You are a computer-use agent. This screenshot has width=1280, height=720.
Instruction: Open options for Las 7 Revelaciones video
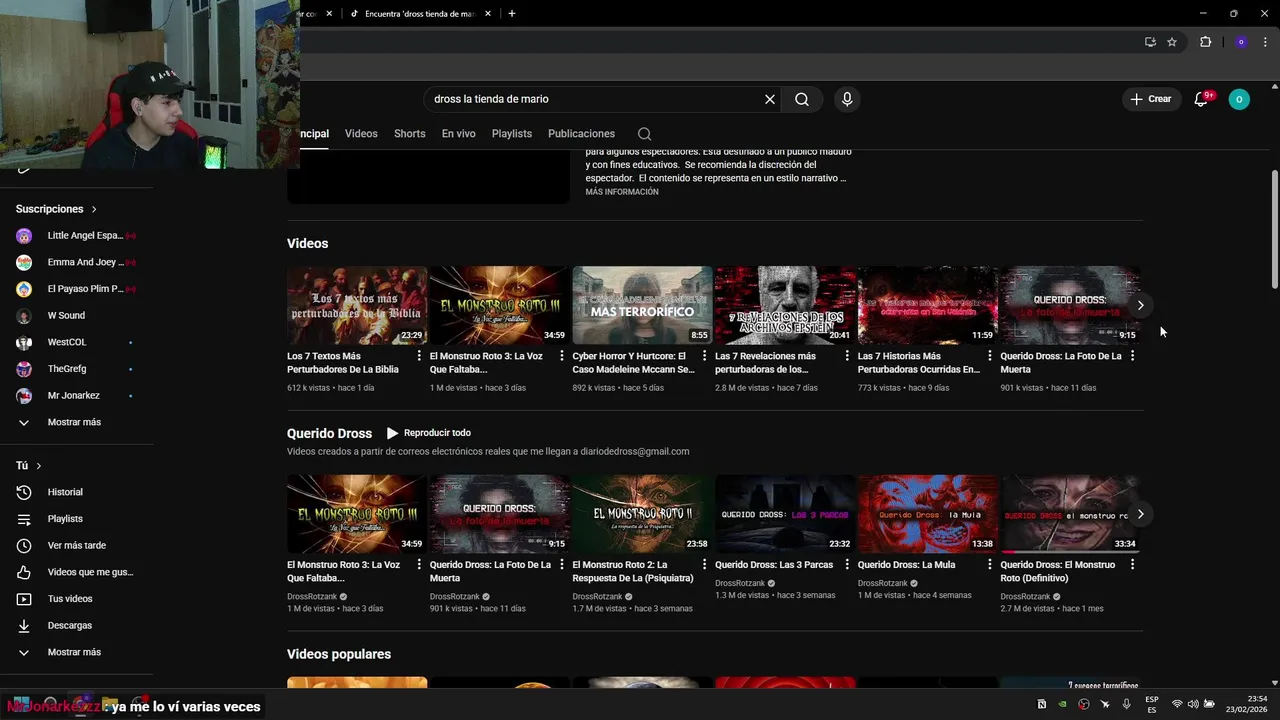point(847,356)
